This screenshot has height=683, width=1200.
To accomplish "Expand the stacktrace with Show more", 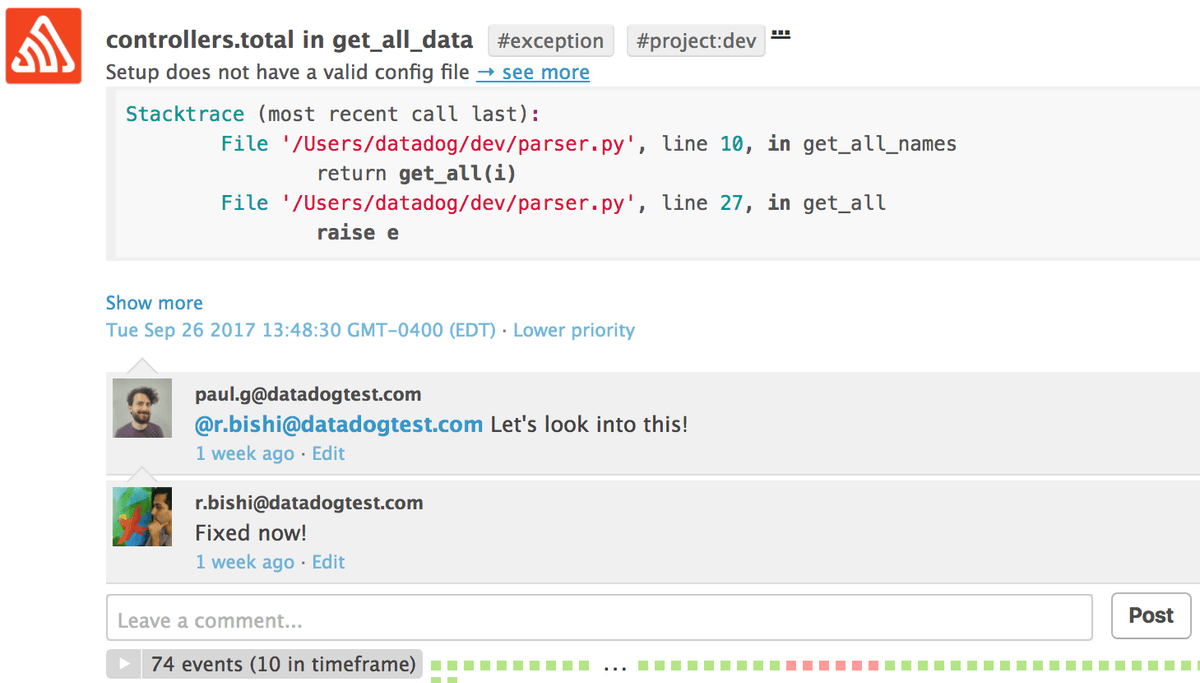I will coord(154,302).
